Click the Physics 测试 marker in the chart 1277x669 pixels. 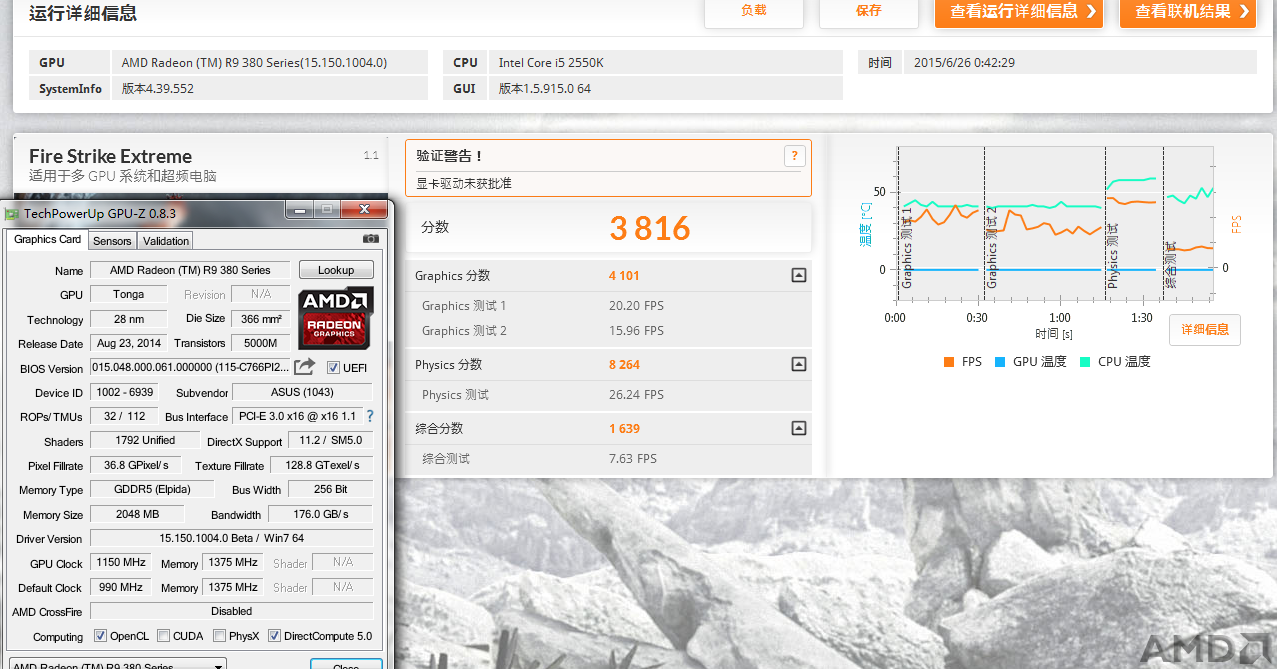coord(1113,257)
